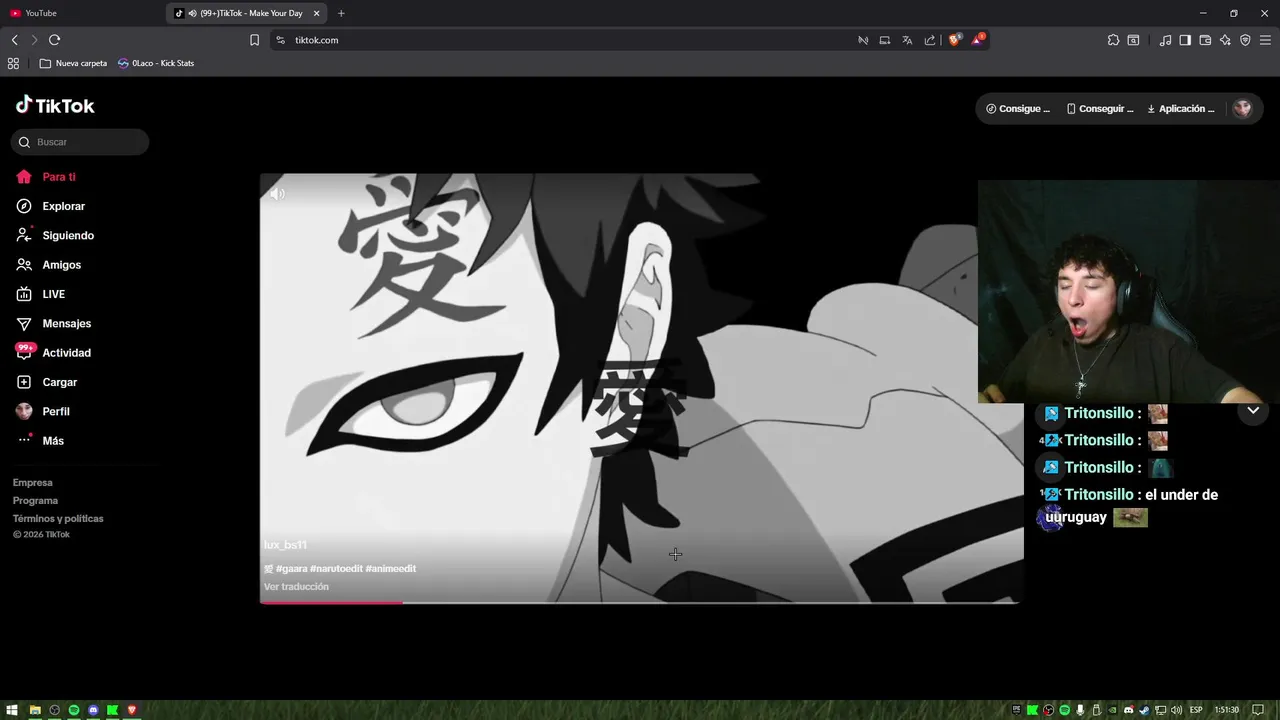The image size is (1280, 720).
Task: Open the LIVE section
Action: pos(41,294)
